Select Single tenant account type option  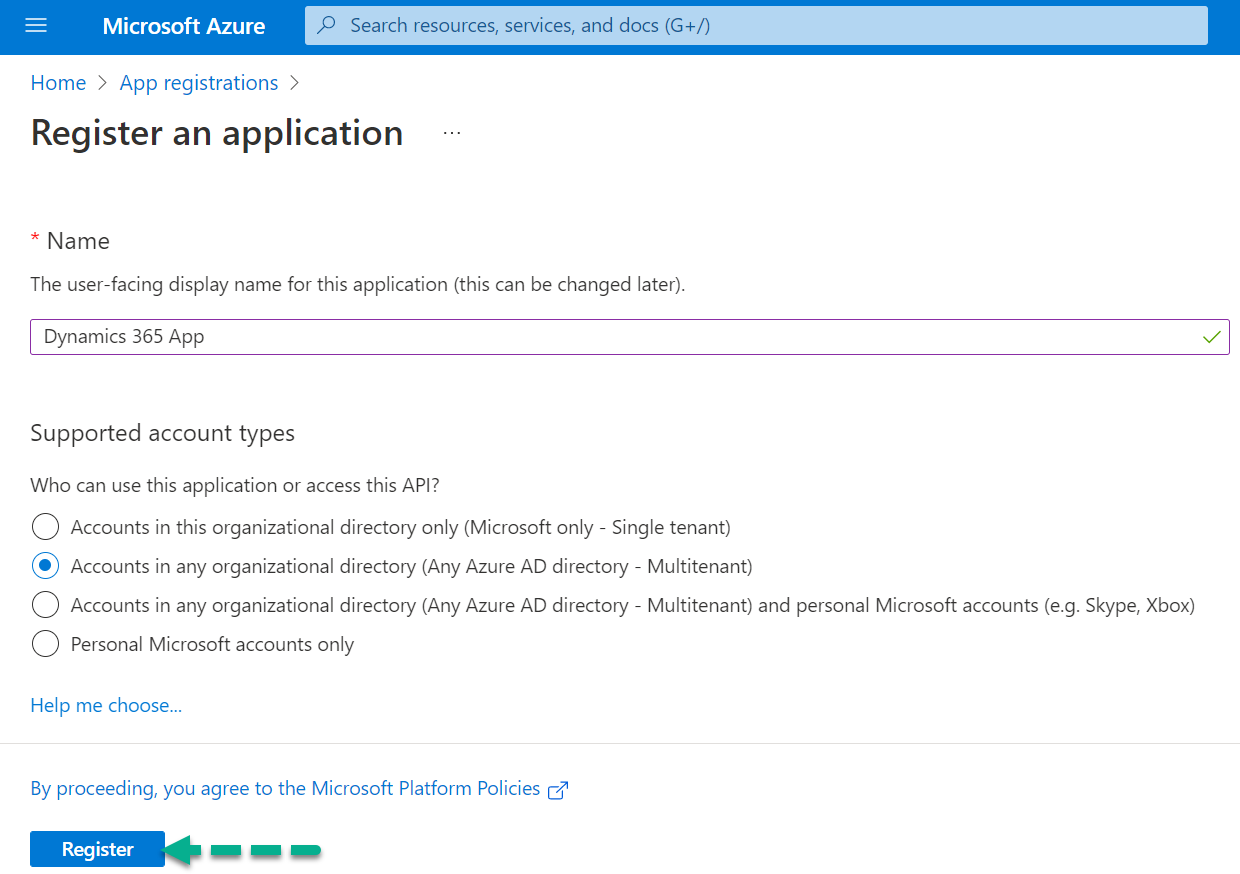point(45,526)
